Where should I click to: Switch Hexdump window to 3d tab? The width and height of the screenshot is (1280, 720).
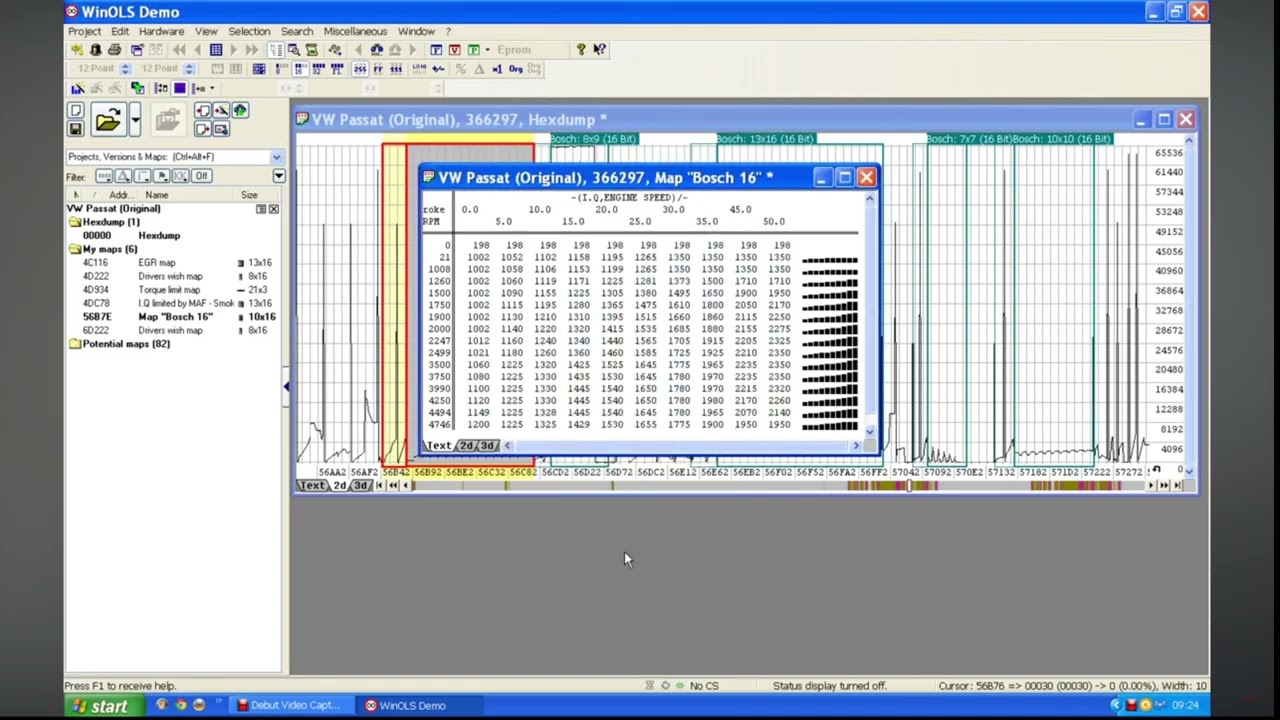(x=361, y=486)
